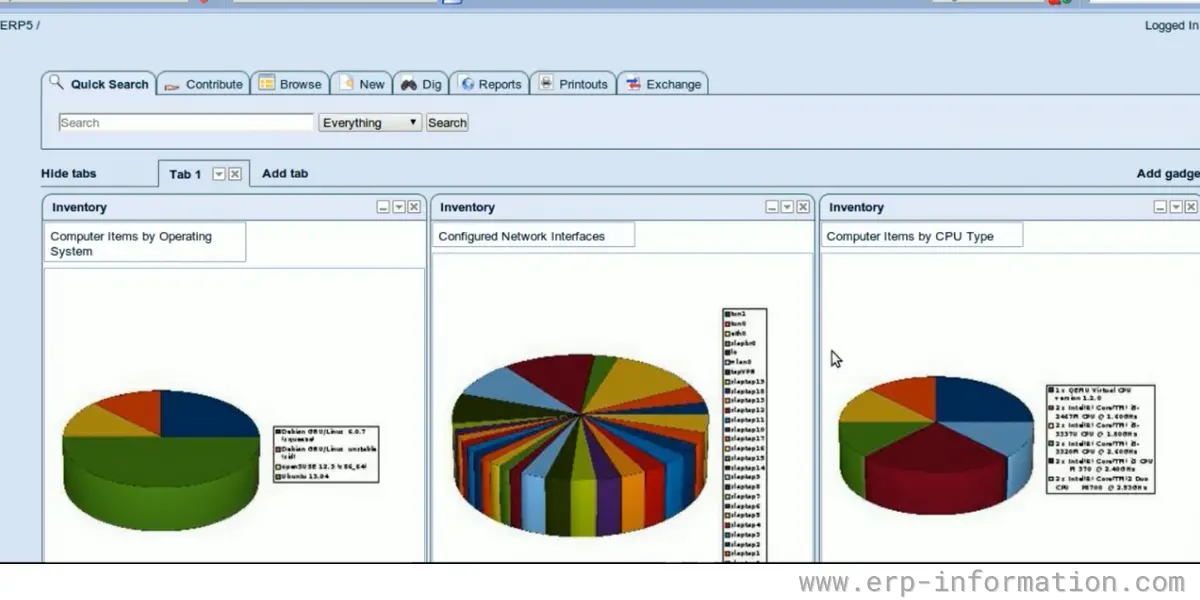The height and width of the screenshot is (600, 1200).
Task: Click the Add tab link
Action: pyautogui.click(x=285, y=173)
